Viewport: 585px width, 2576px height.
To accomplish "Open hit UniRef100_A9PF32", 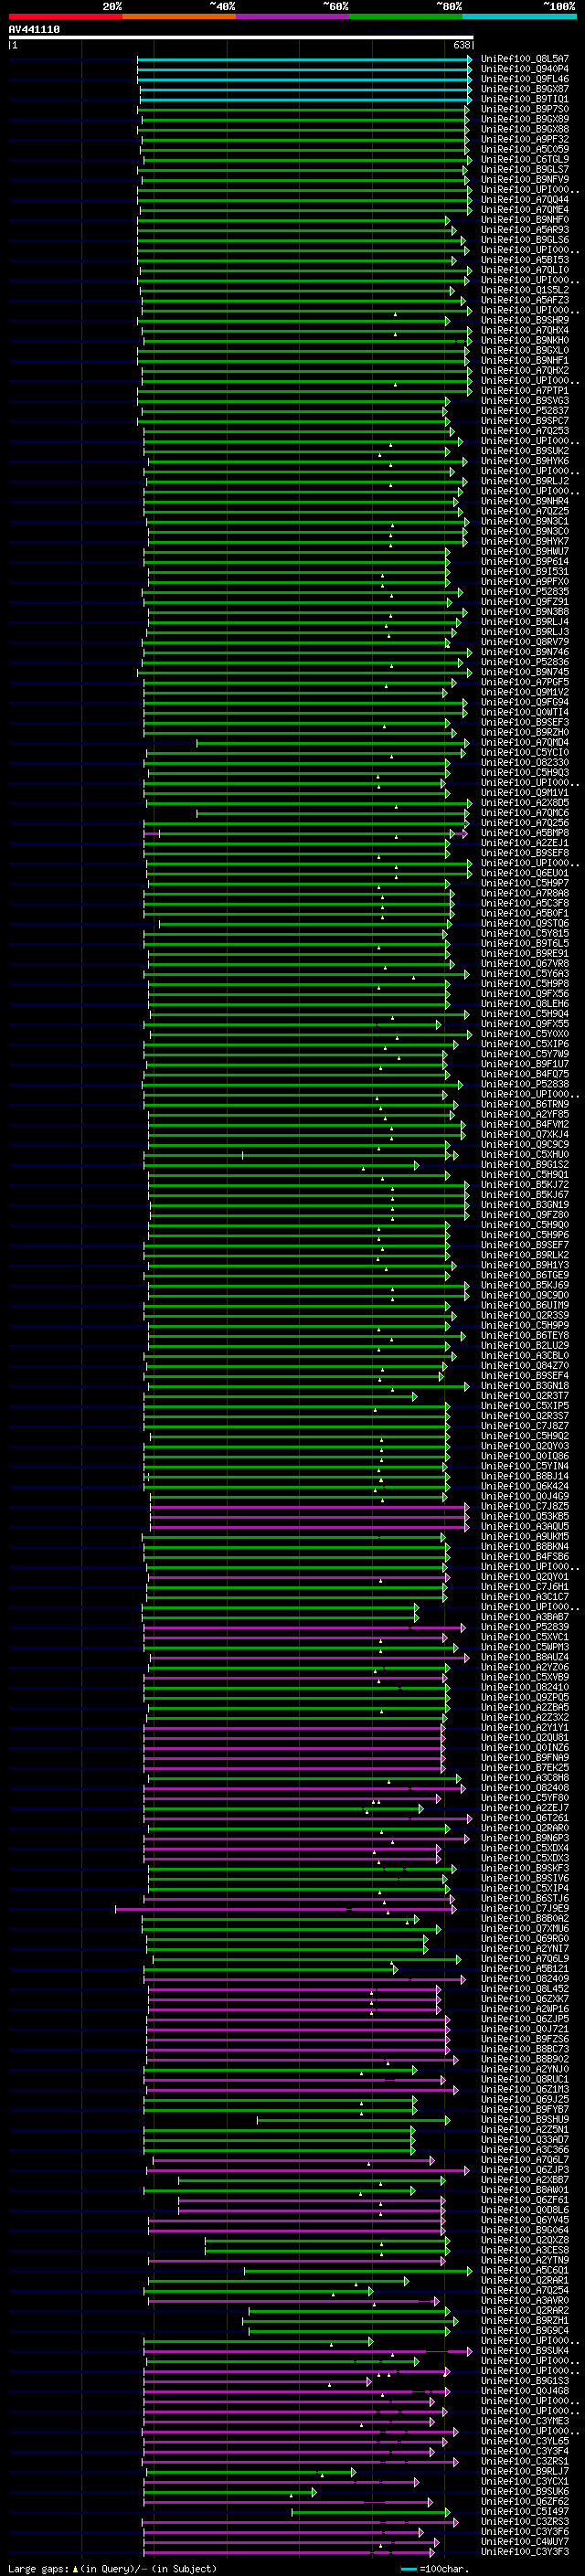I will (525, 139).
